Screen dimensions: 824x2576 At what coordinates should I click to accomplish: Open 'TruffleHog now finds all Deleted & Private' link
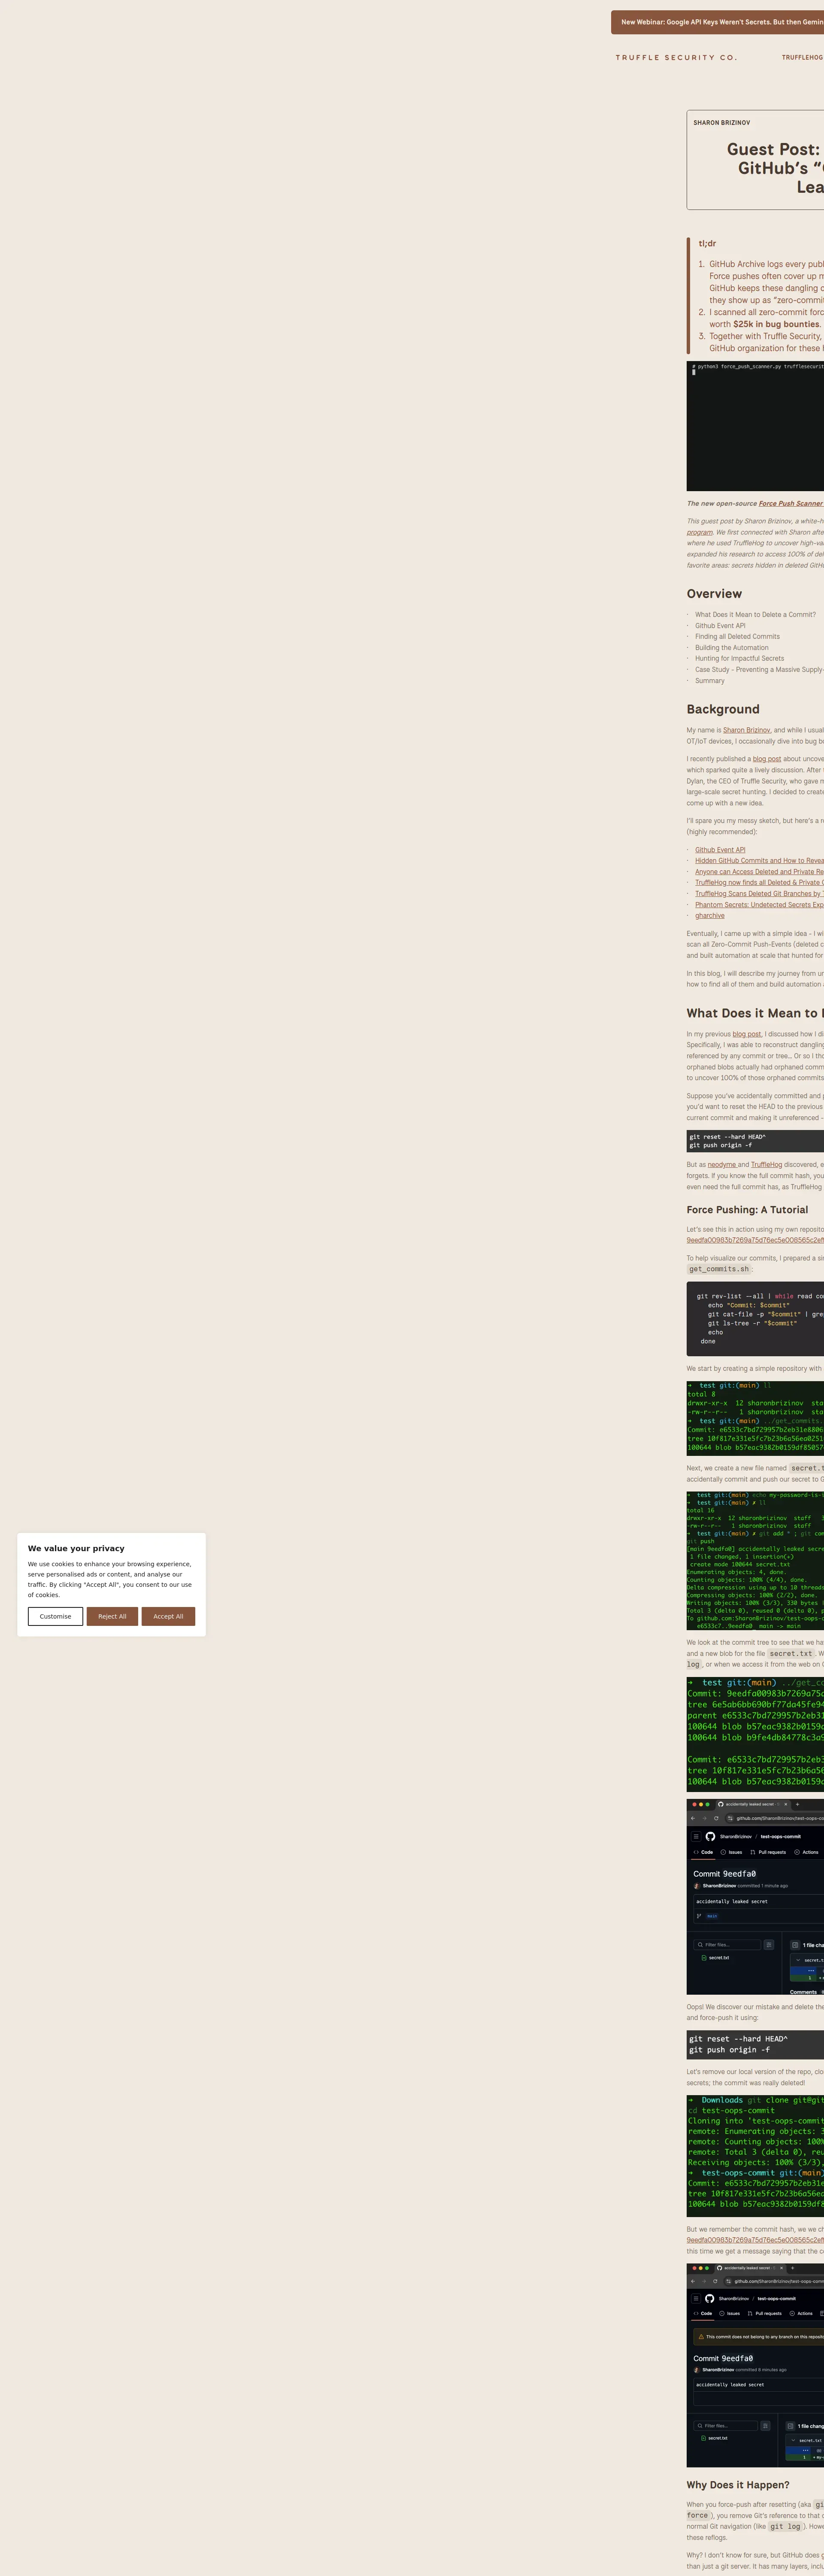[759, 883]
